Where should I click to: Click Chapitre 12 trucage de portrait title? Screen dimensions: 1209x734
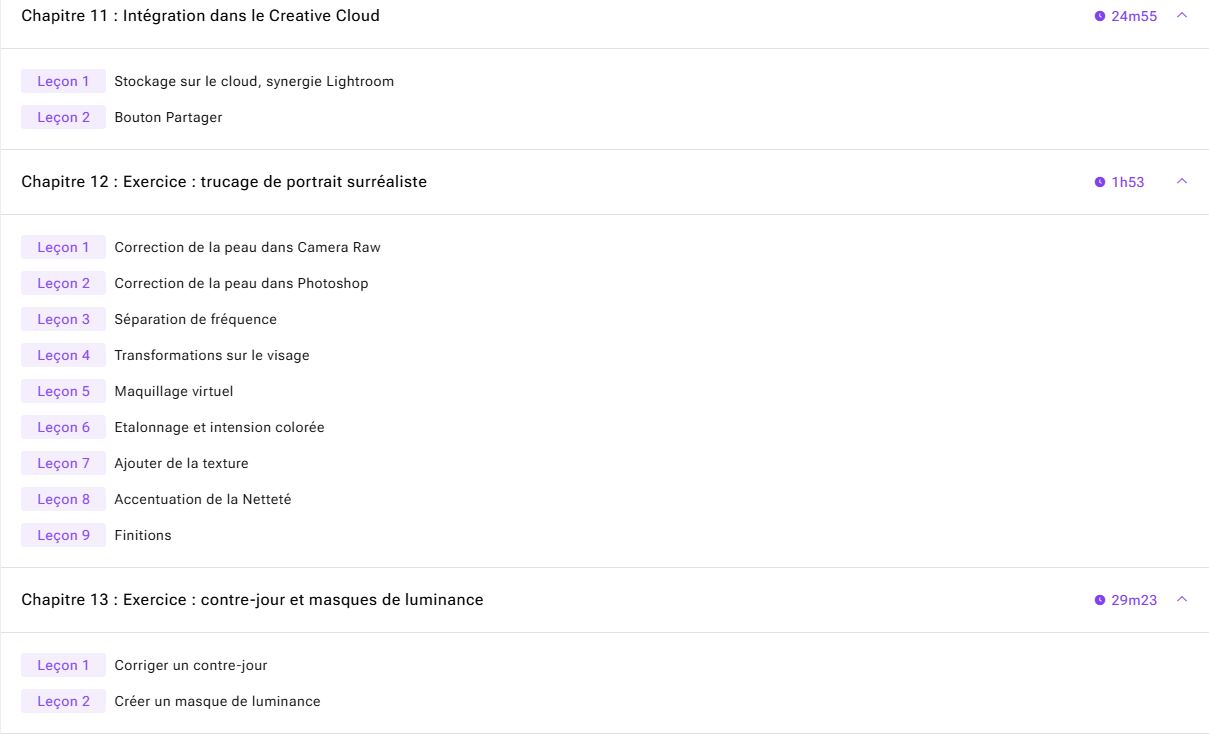click(x=224, y=182)
